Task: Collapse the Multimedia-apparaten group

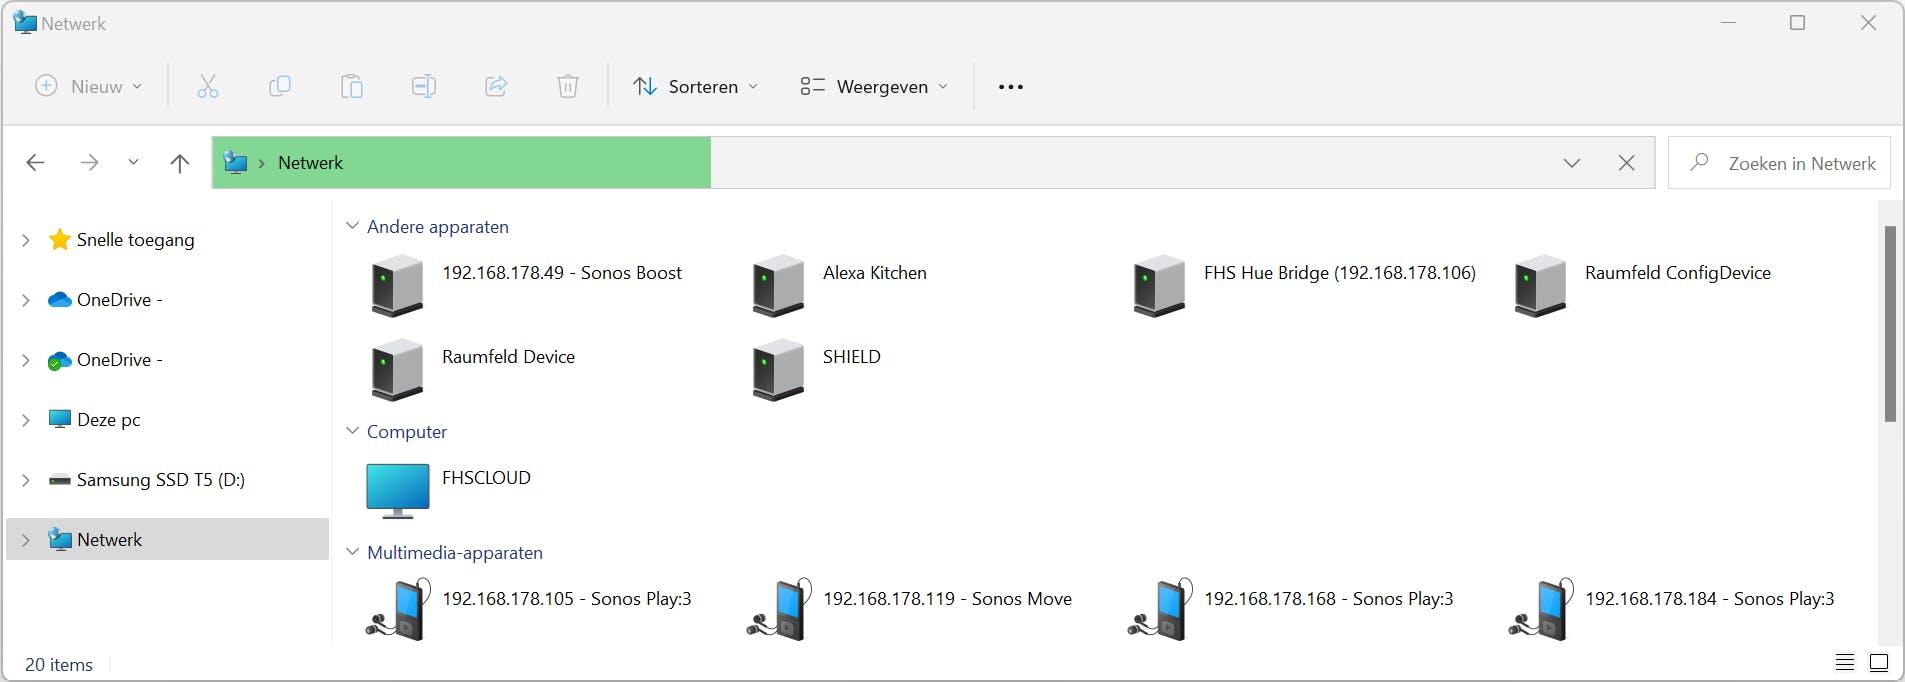Action: [x=352, y=552]
